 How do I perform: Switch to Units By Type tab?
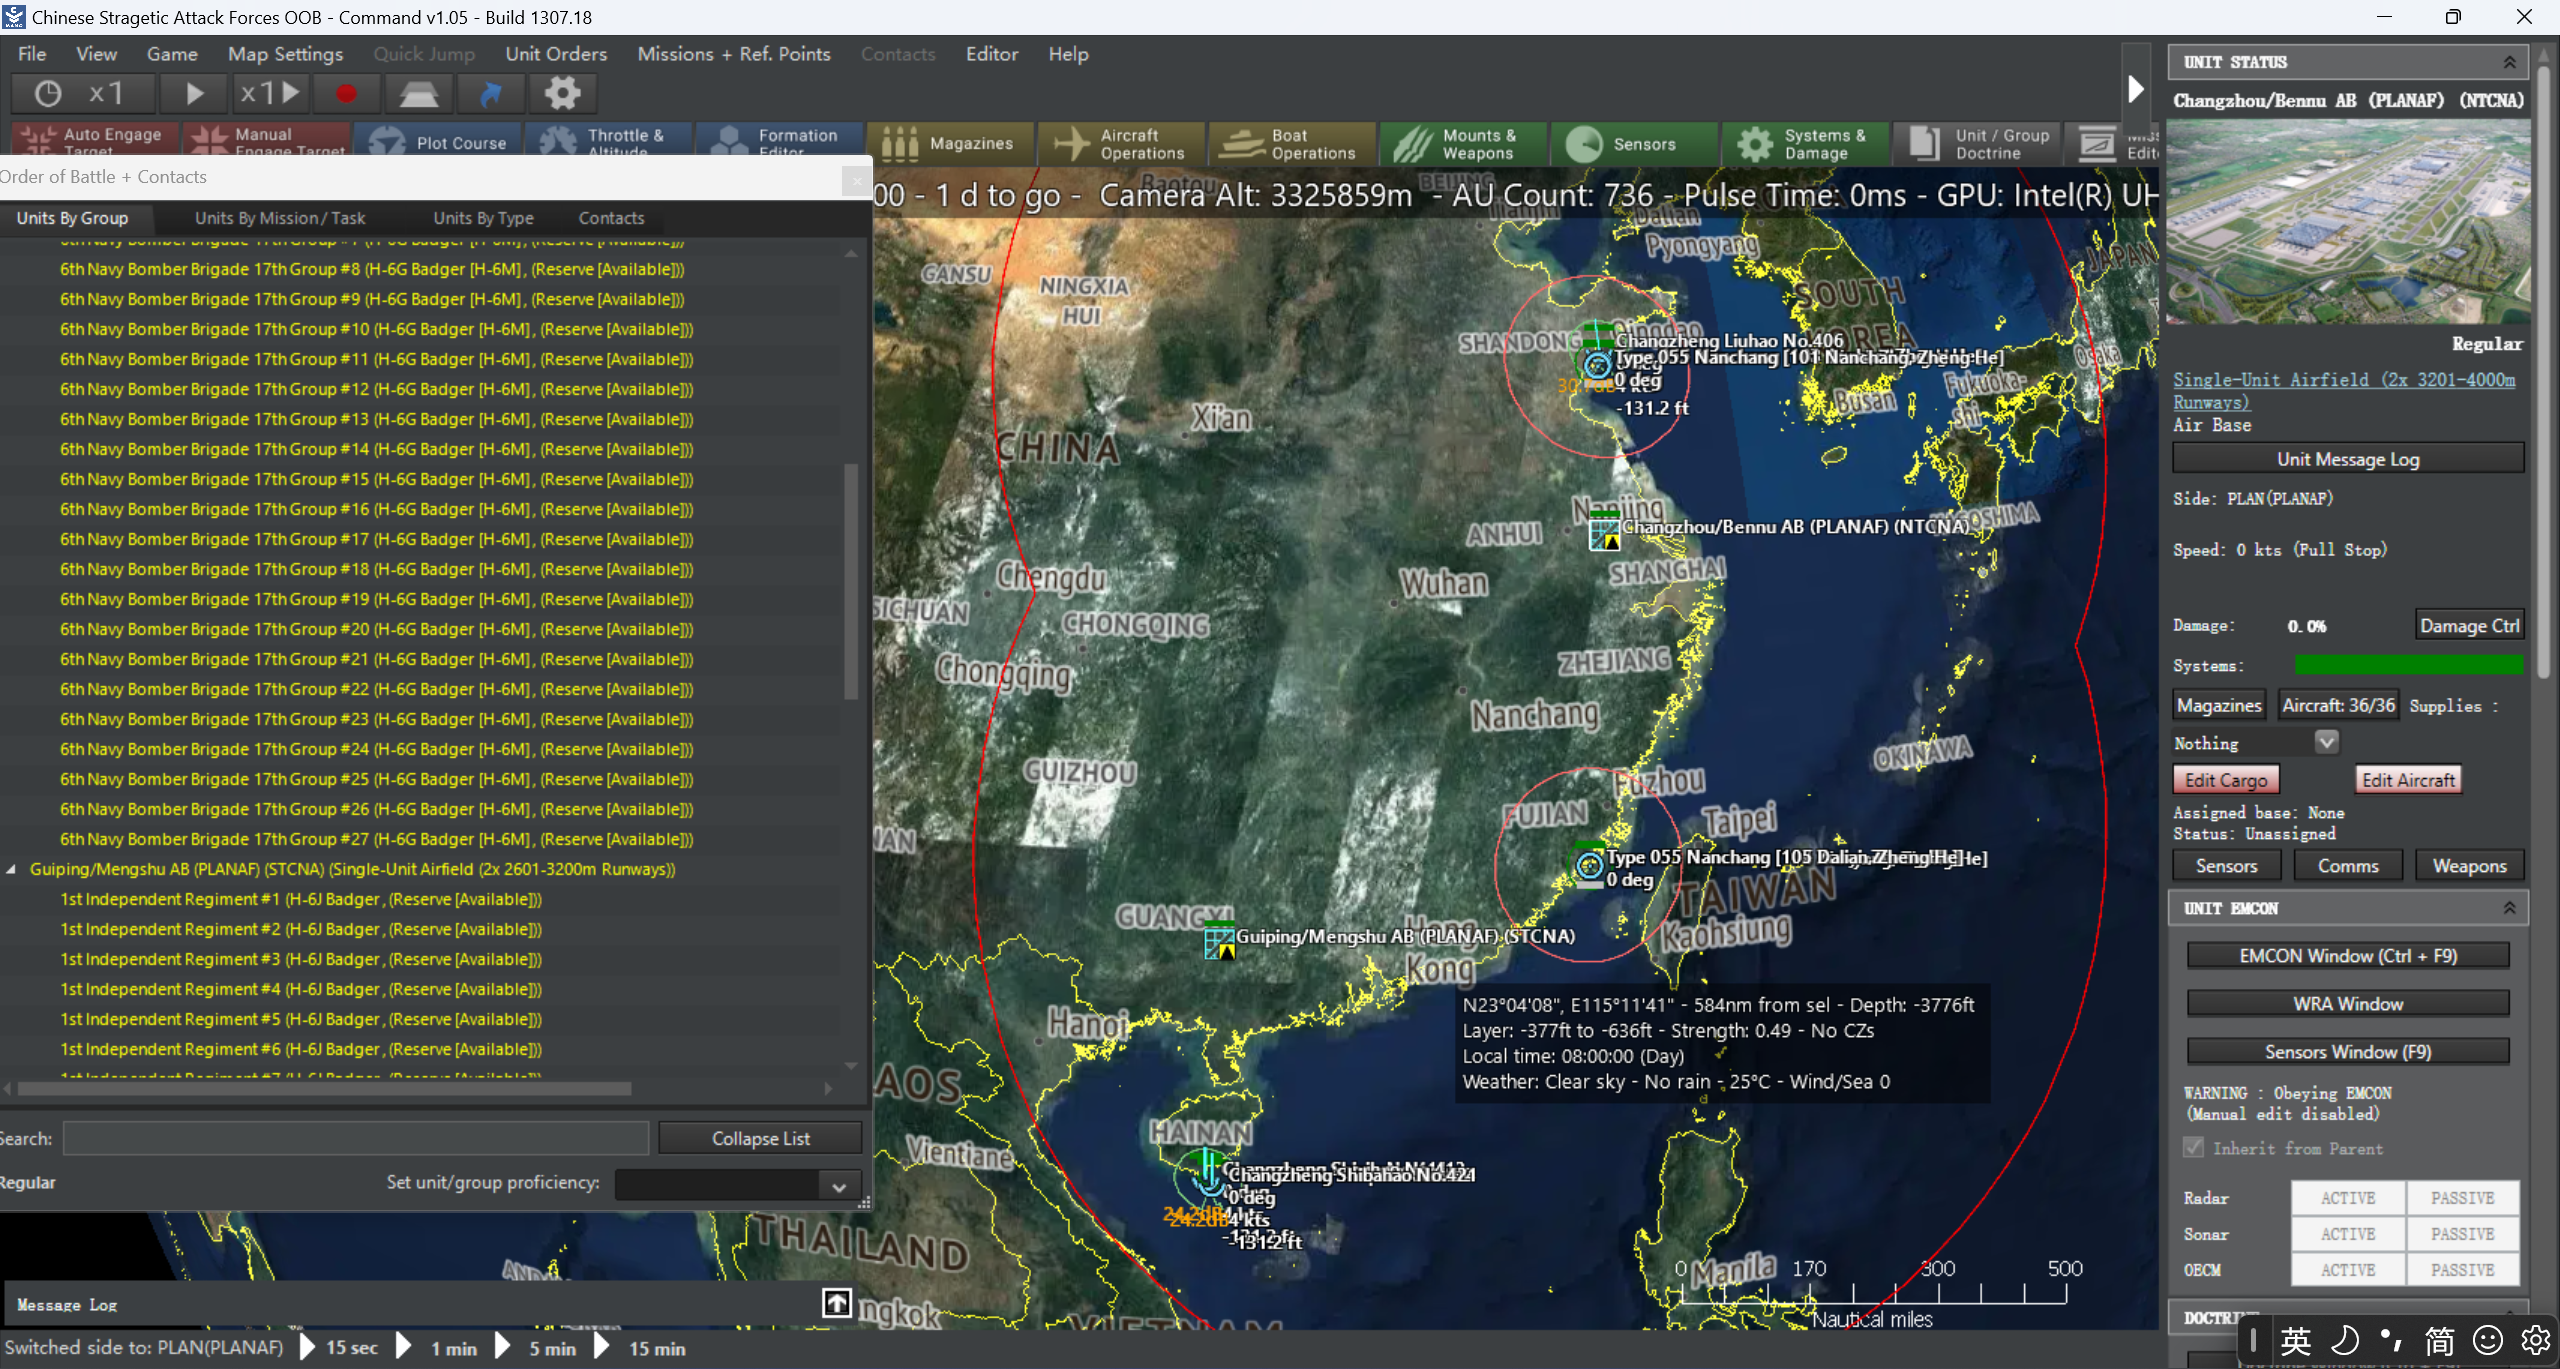483,218
